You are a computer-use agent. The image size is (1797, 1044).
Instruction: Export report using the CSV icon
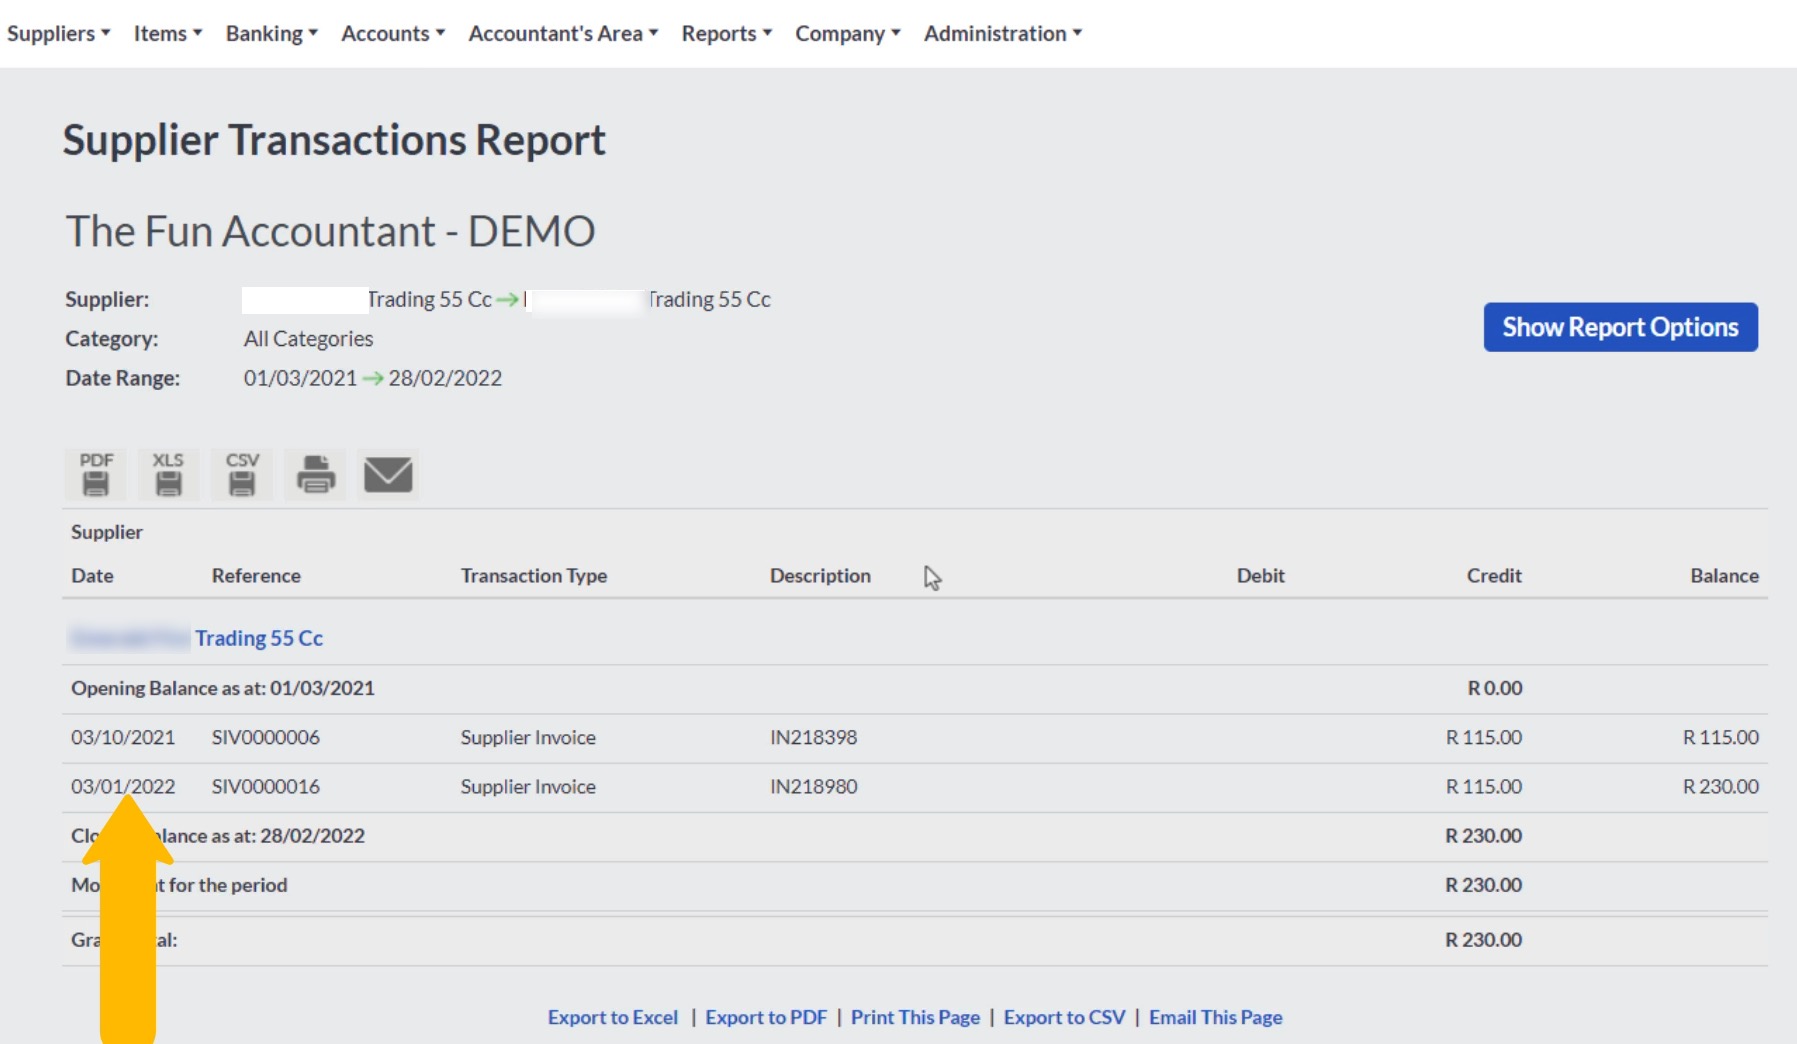242,474
